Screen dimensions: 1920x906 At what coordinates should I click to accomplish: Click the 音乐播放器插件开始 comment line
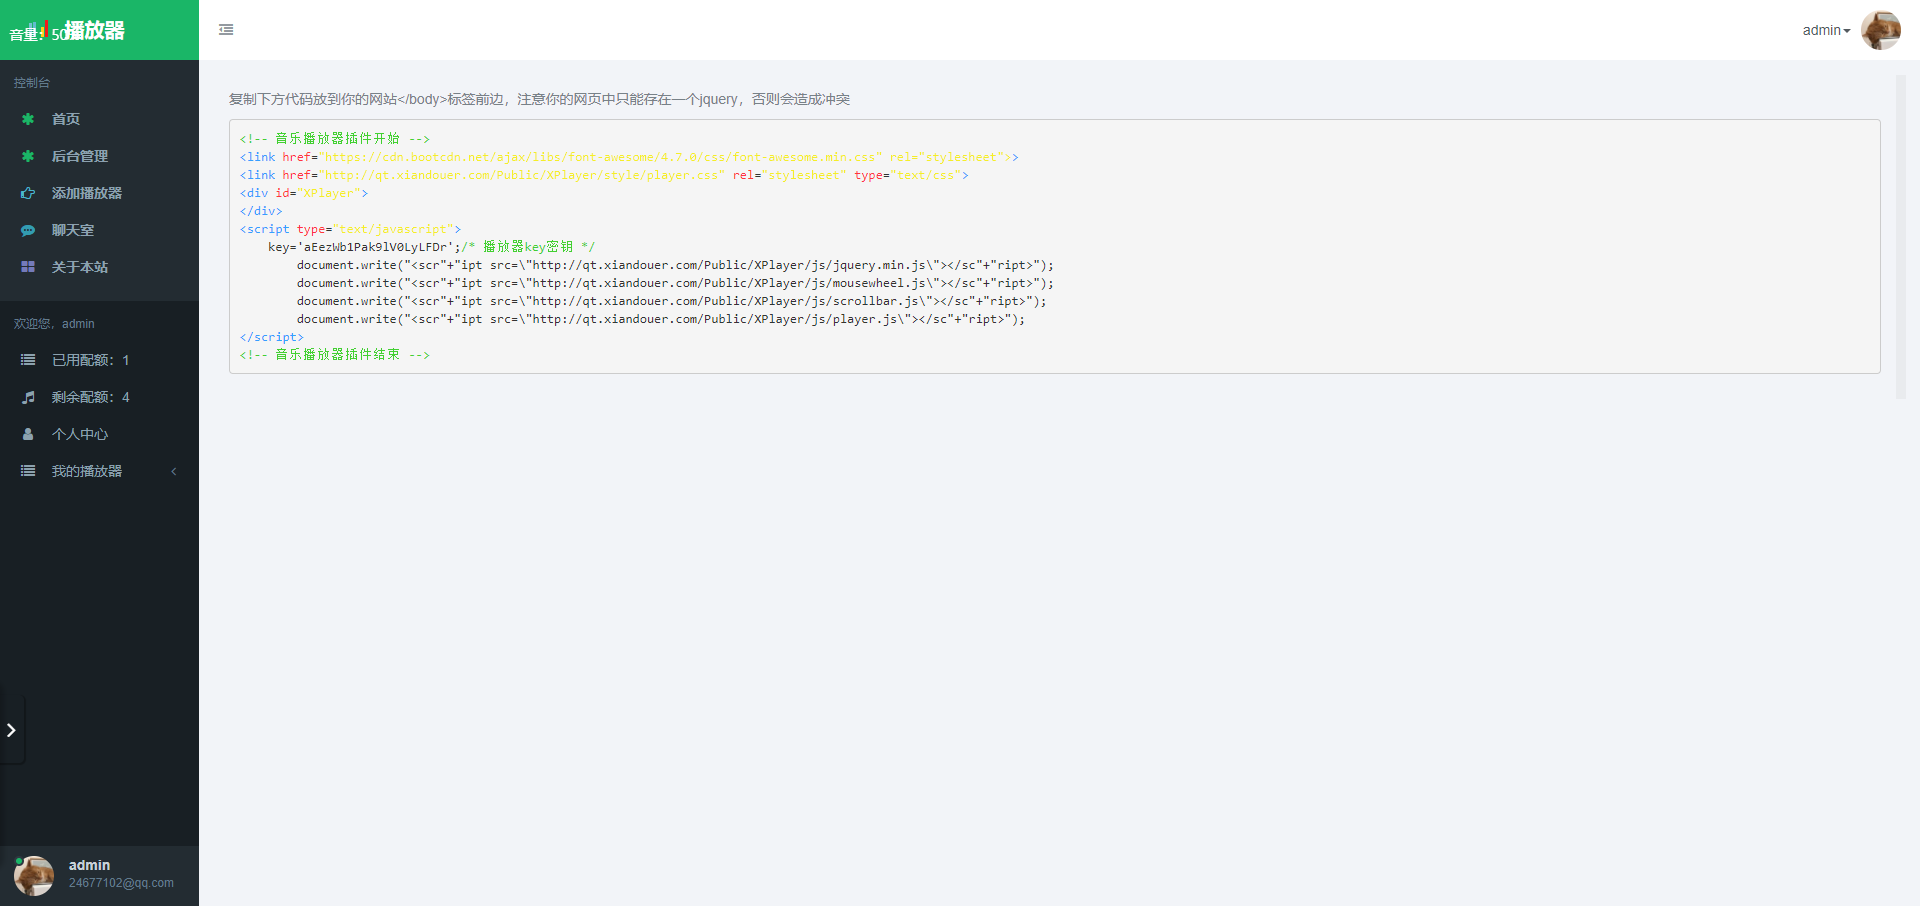pyautogui.click(x=335, y=139)
